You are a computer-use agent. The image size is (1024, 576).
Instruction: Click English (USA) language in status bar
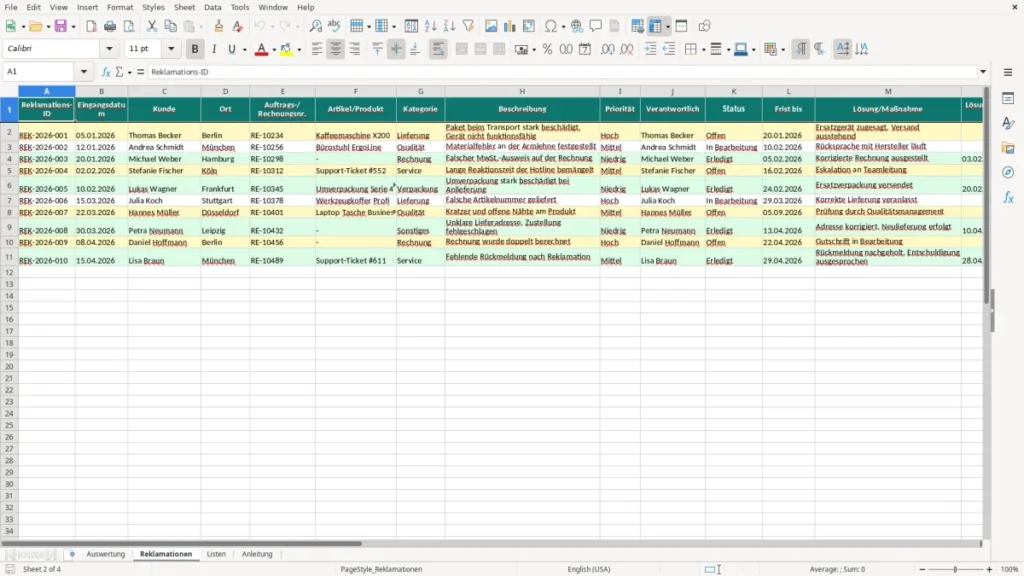coord(588,569)
